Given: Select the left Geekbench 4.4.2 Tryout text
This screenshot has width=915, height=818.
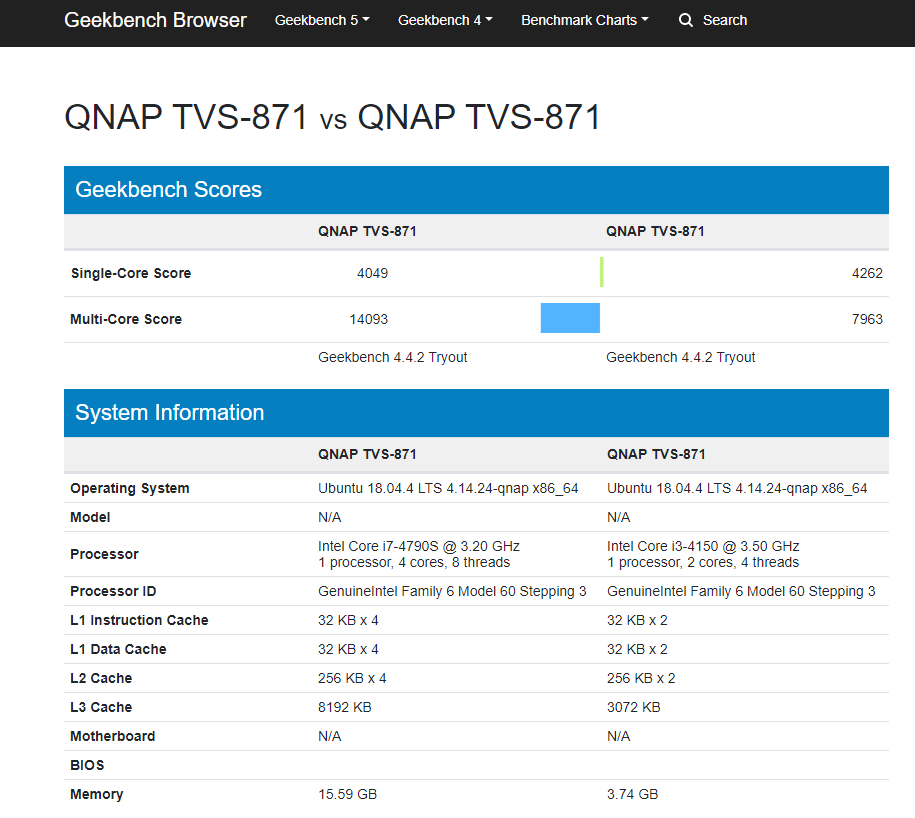Looking at the screenshot, I should (x=392, y=357).
